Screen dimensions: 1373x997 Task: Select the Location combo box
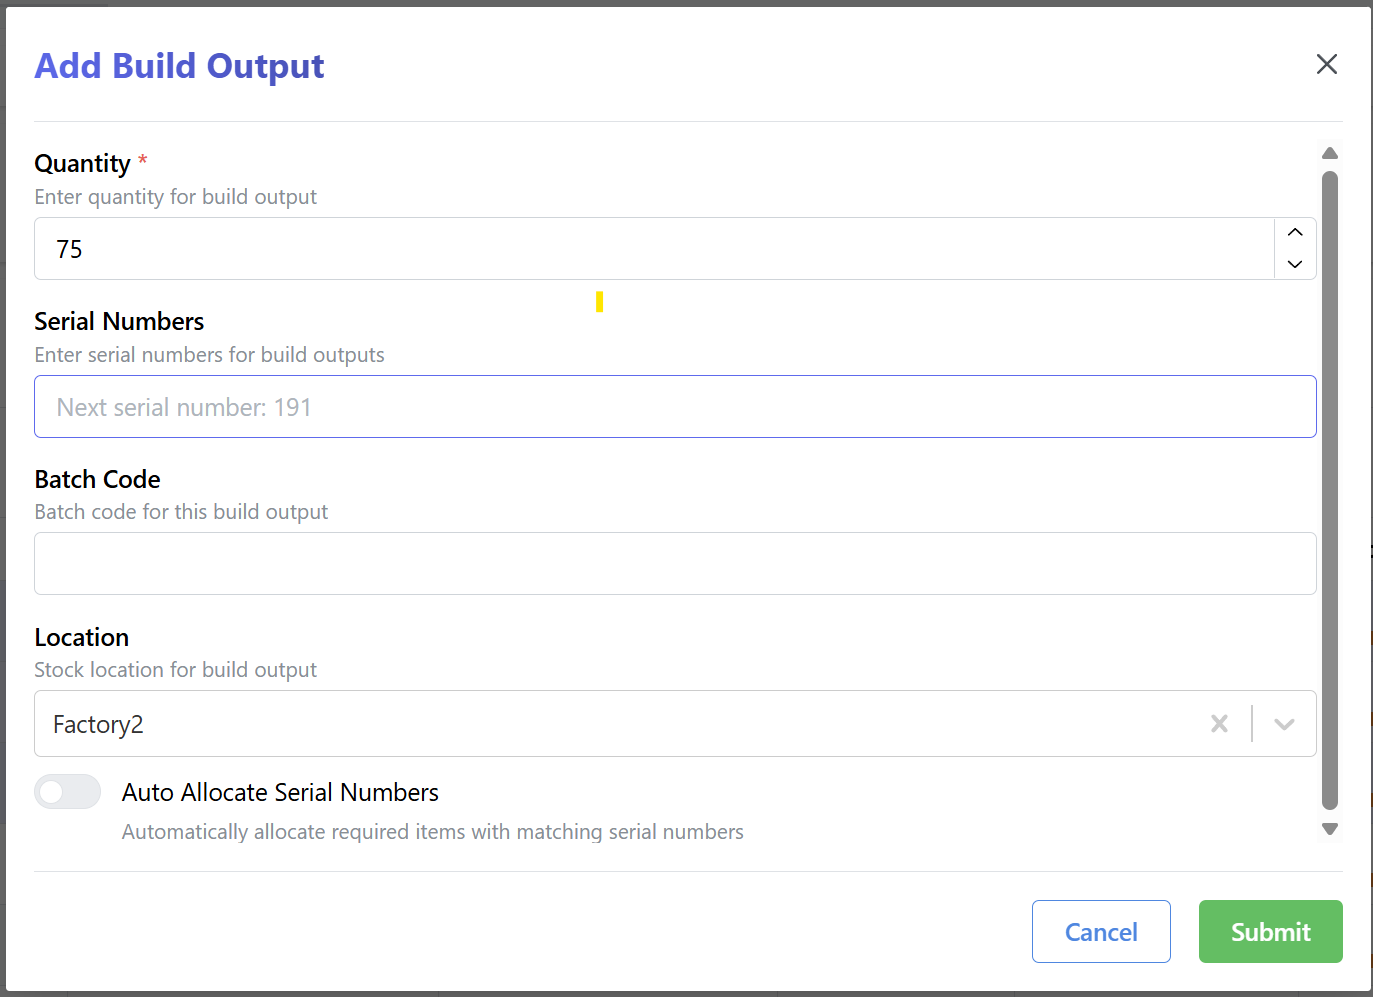[x=600, y=723]
